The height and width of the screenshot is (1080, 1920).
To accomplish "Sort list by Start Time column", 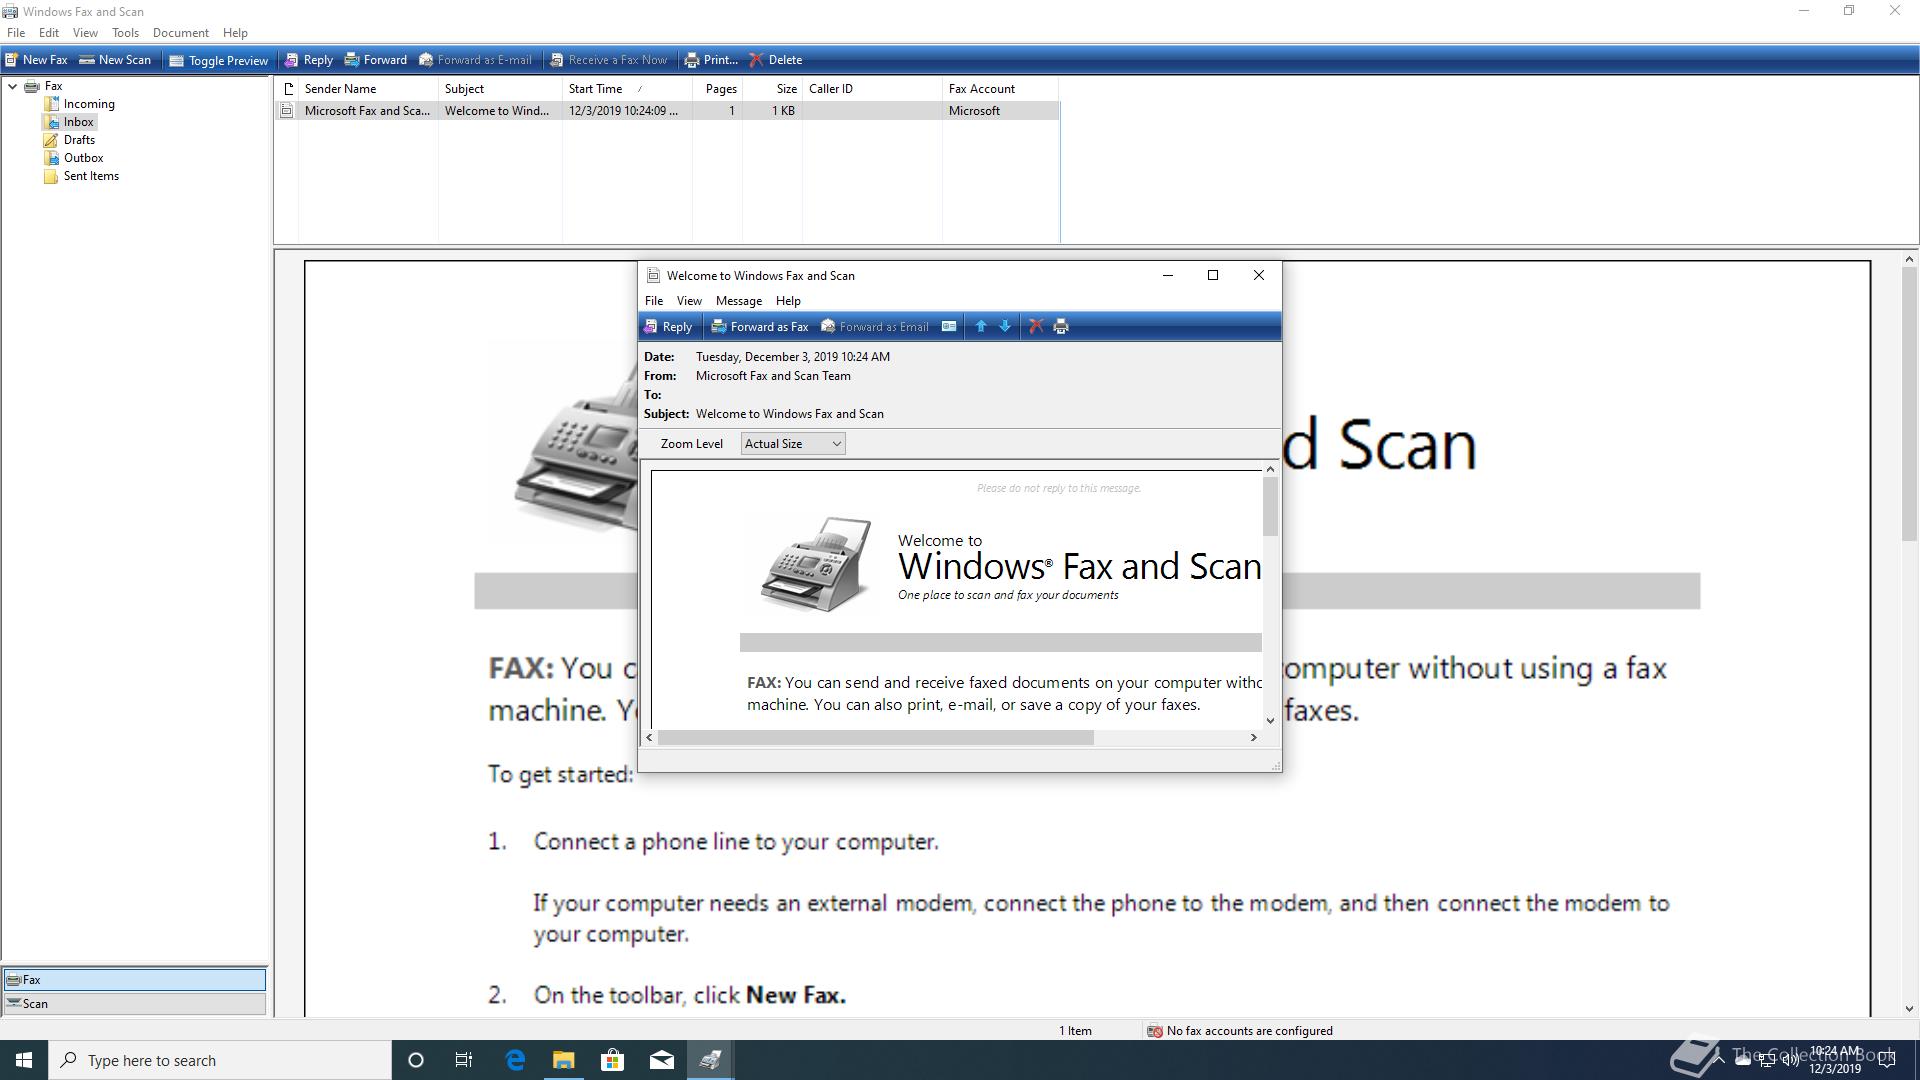I will [x=596, y=89].
